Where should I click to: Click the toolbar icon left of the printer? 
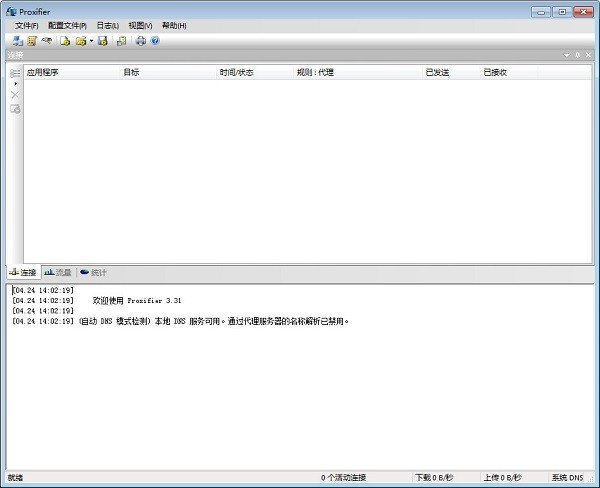point(122,41)
